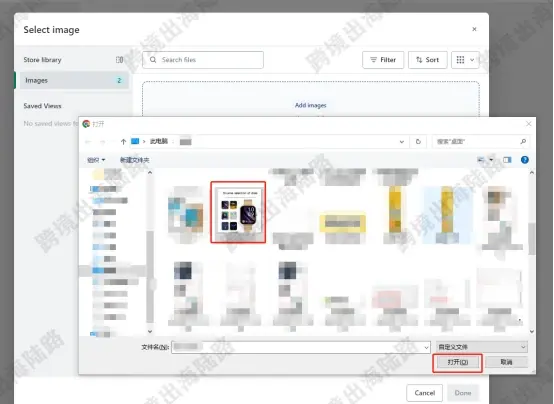Screen dimensions: 554x404
Task: Click the forward arrow in file dialog
Action: coord(103,142)
